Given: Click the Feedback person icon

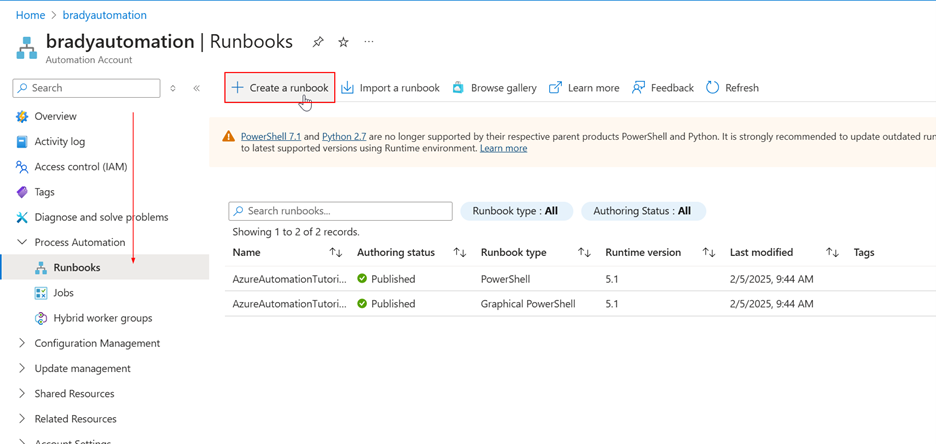Looking at the screenshot, I should (x=638, y=88).
